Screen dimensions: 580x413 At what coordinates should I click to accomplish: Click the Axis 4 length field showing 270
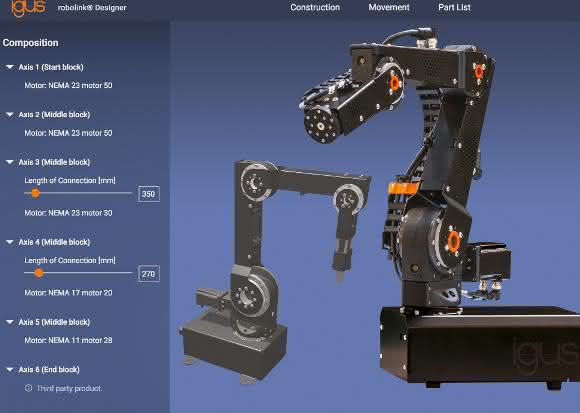click(x=149, y=274)
